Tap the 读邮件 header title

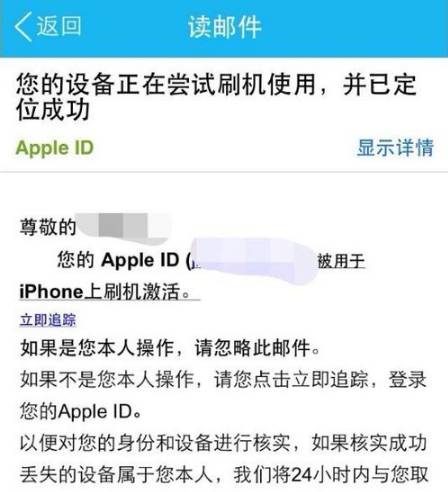tap(224, 27)
